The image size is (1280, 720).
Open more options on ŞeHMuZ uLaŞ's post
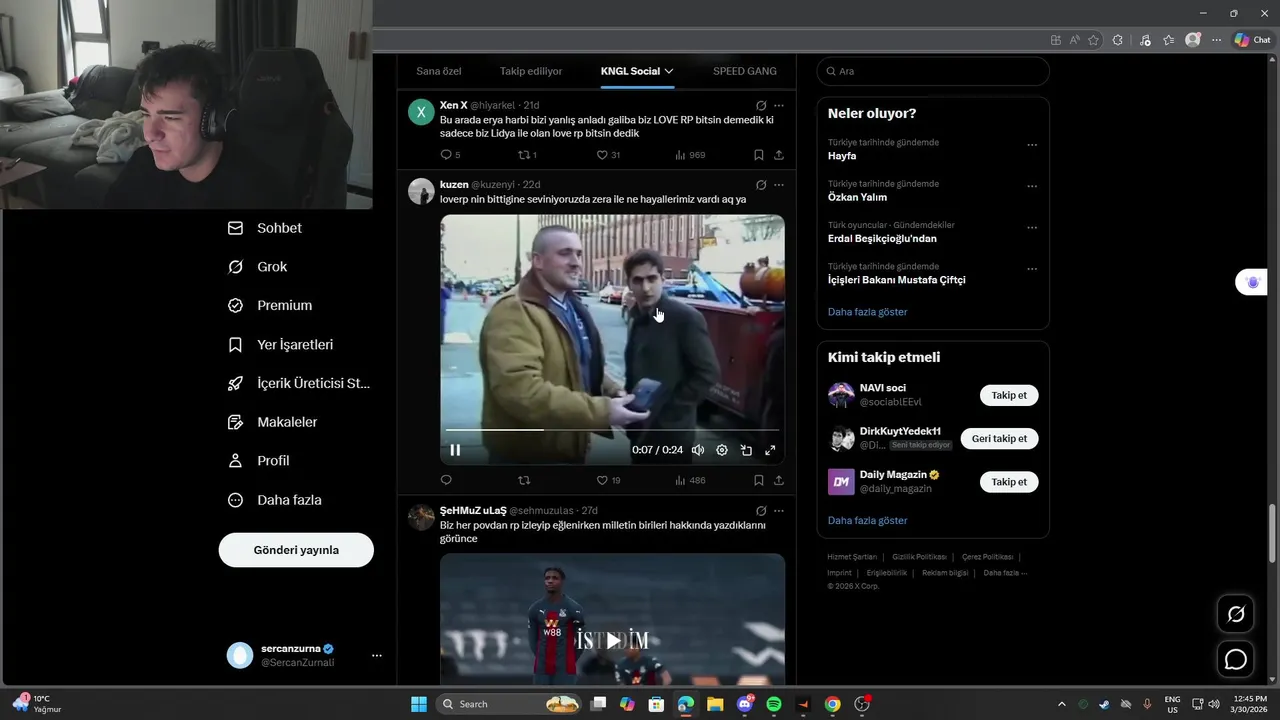click(x=779, y=511)
